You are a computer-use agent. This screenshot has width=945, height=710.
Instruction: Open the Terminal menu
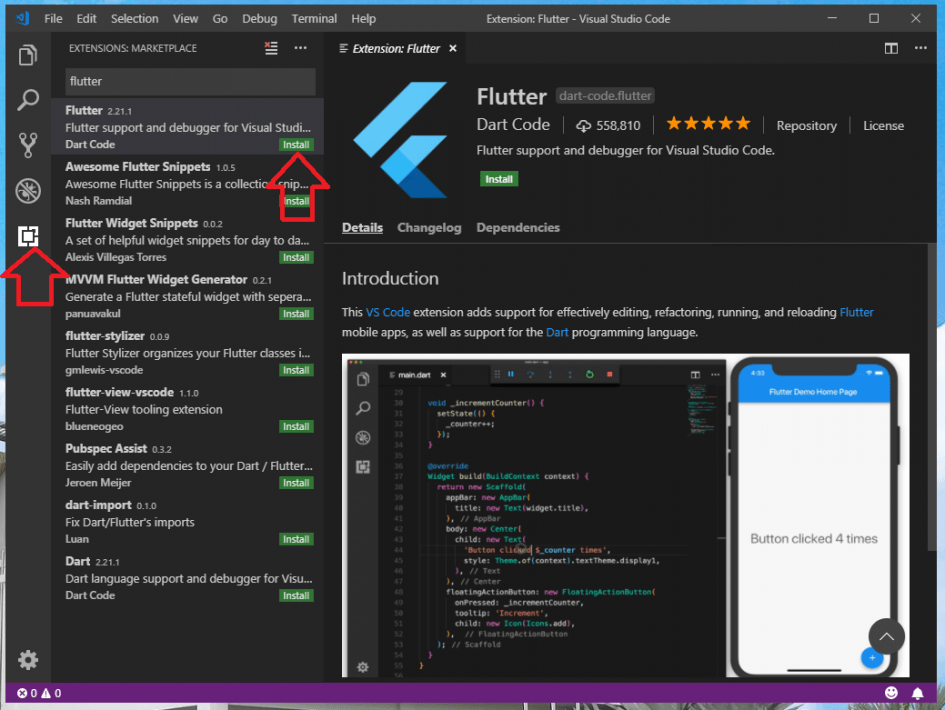(x=314, y=19)
